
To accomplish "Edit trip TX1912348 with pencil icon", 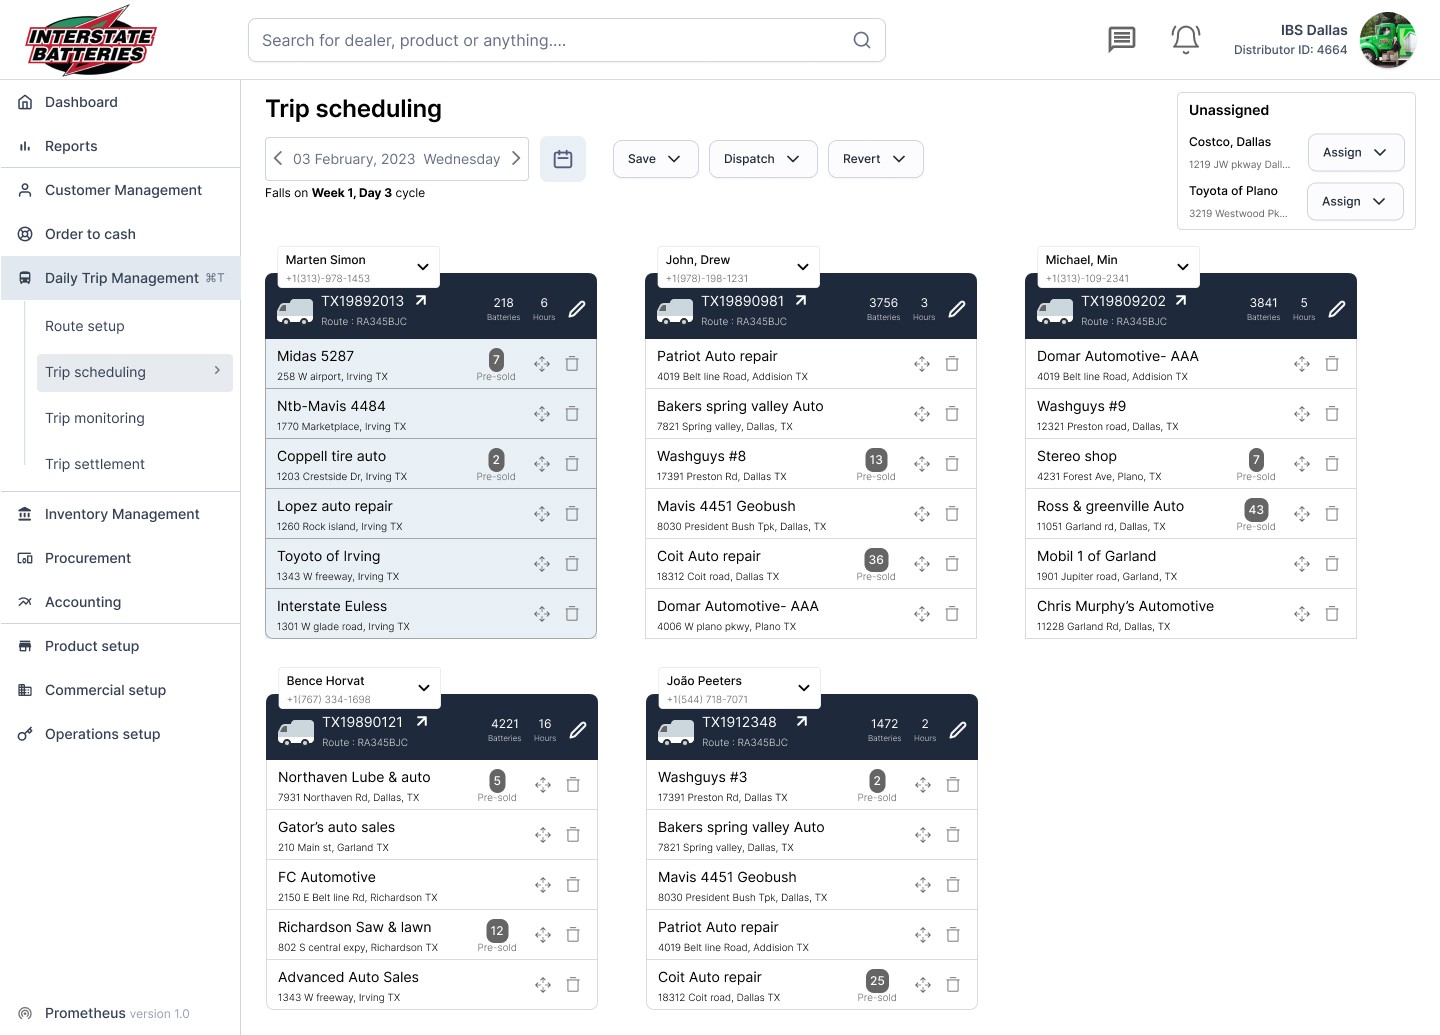I will (958, 730).
